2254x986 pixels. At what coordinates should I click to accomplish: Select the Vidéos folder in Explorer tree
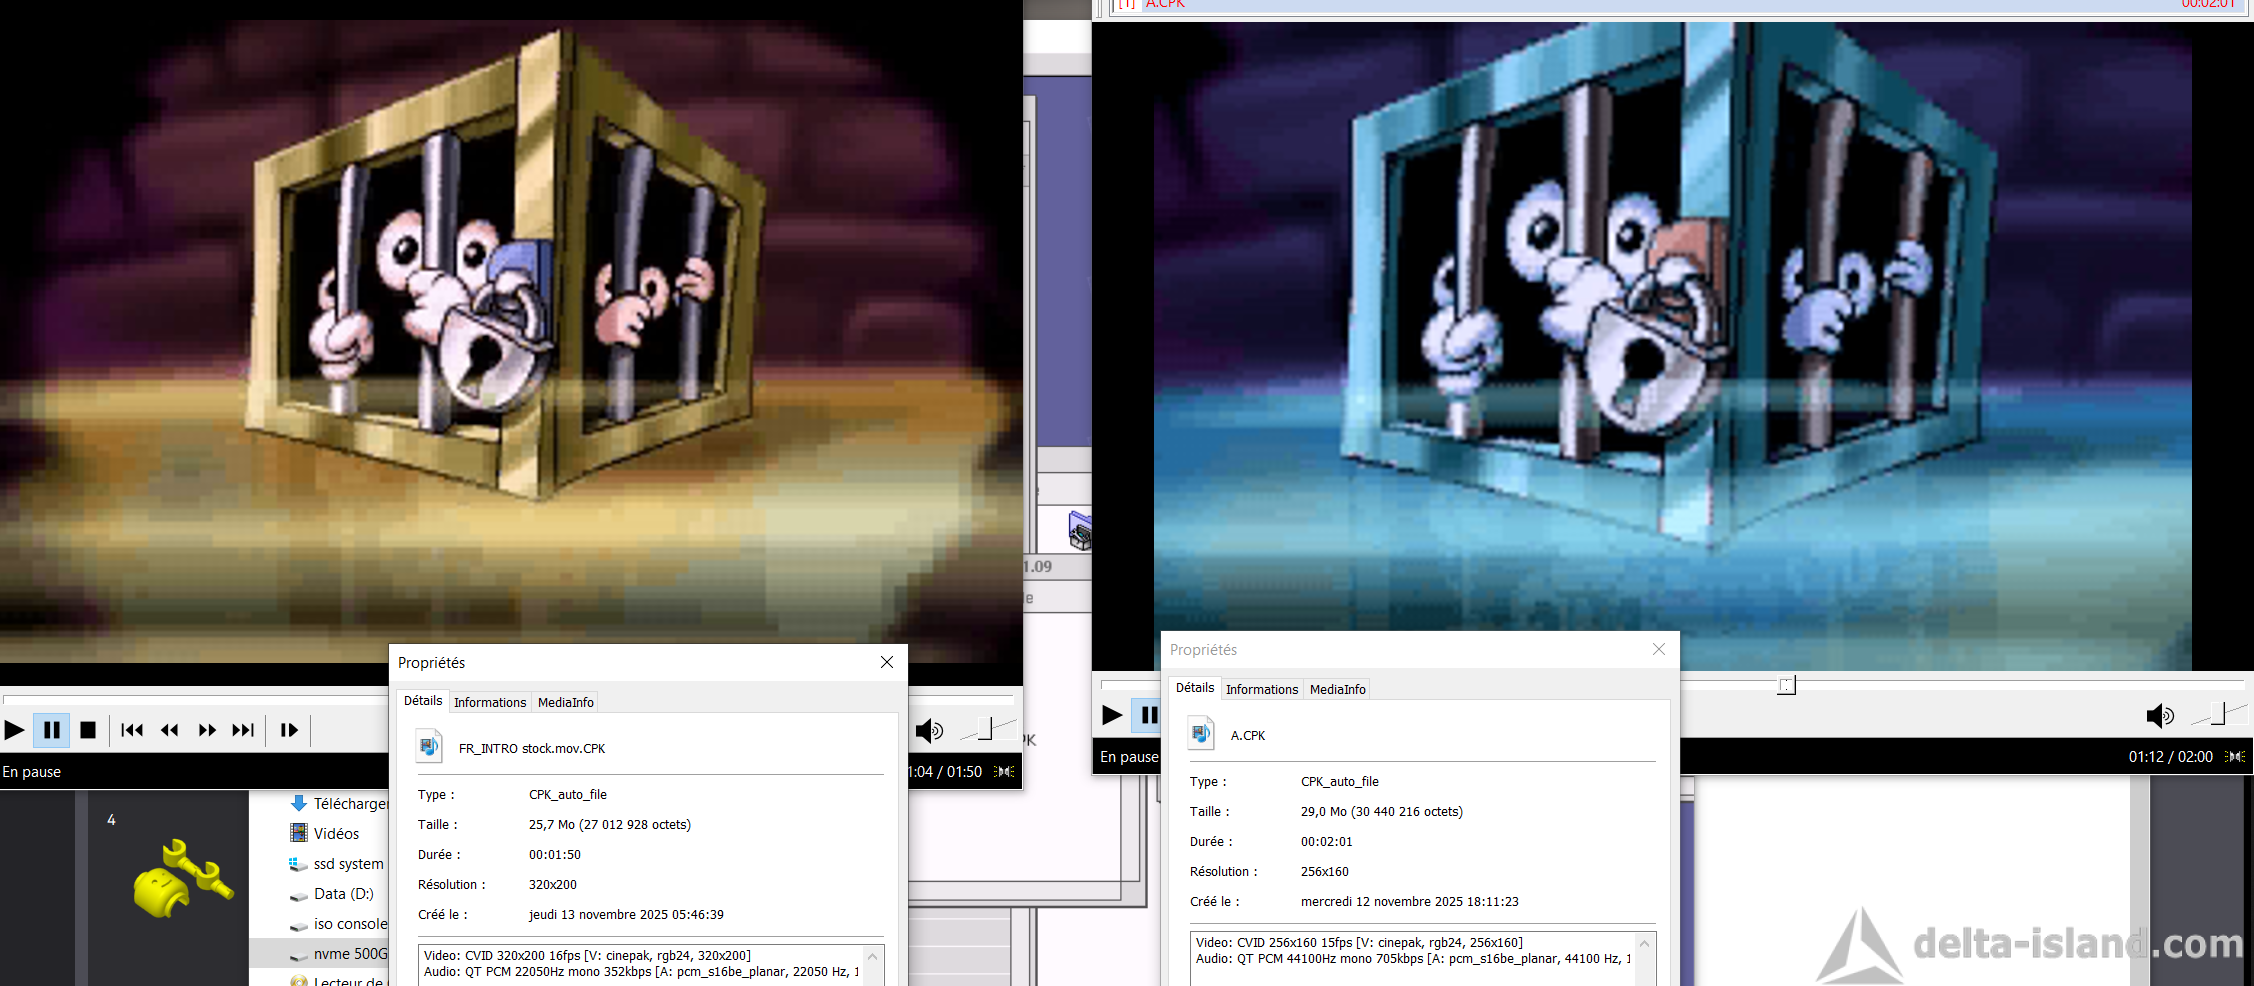[x=325, y=833]
